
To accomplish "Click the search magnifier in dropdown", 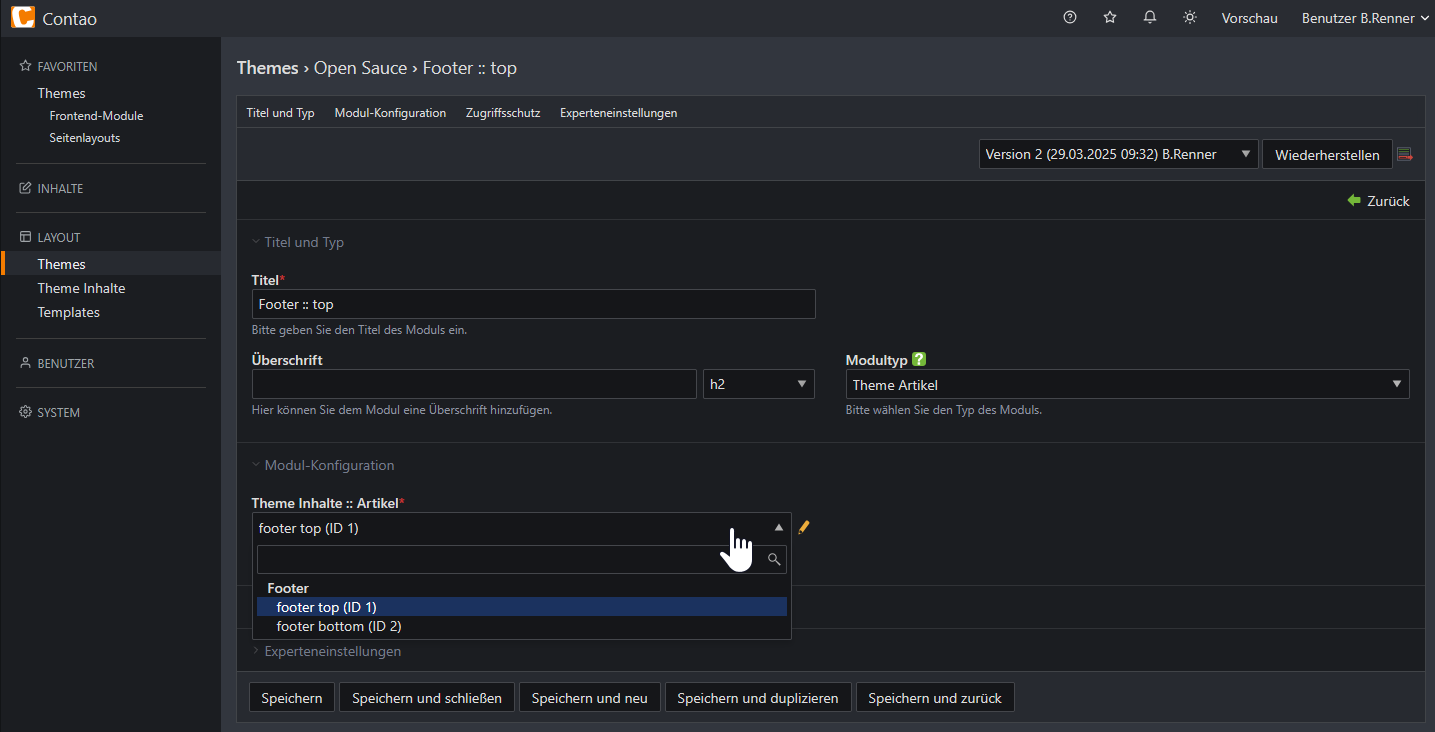I will coord(774,559).
